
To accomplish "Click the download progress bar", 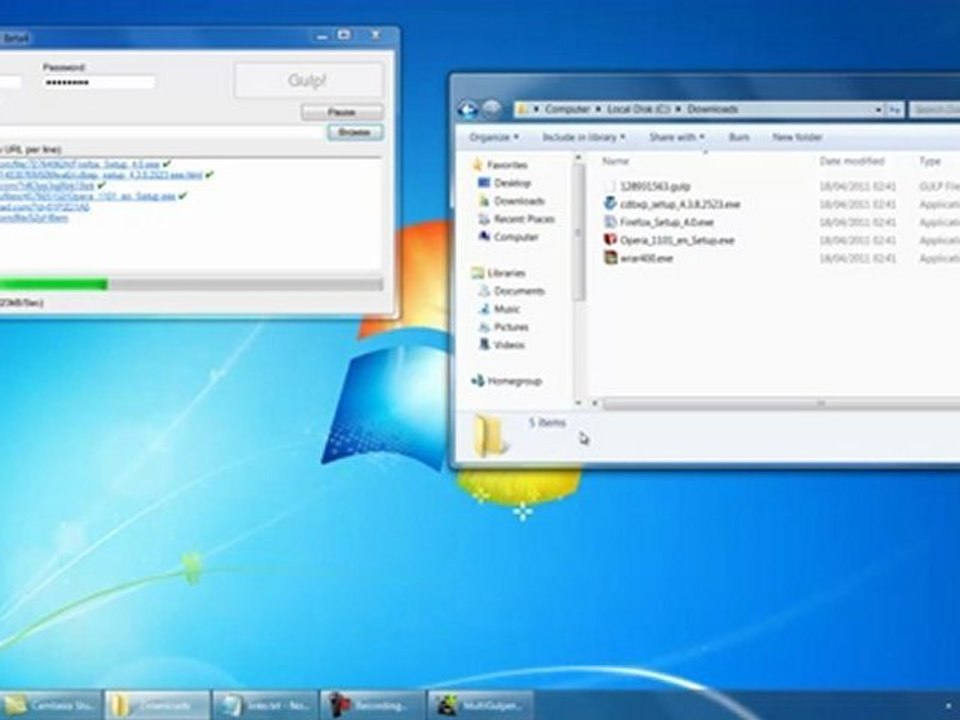I will 191,284.
